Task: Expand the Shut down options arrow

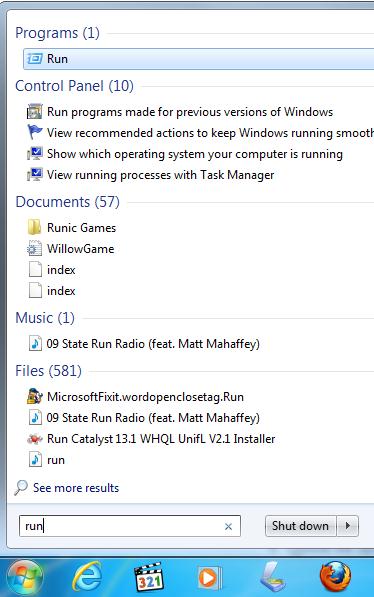Action: (x=347, y=526)
